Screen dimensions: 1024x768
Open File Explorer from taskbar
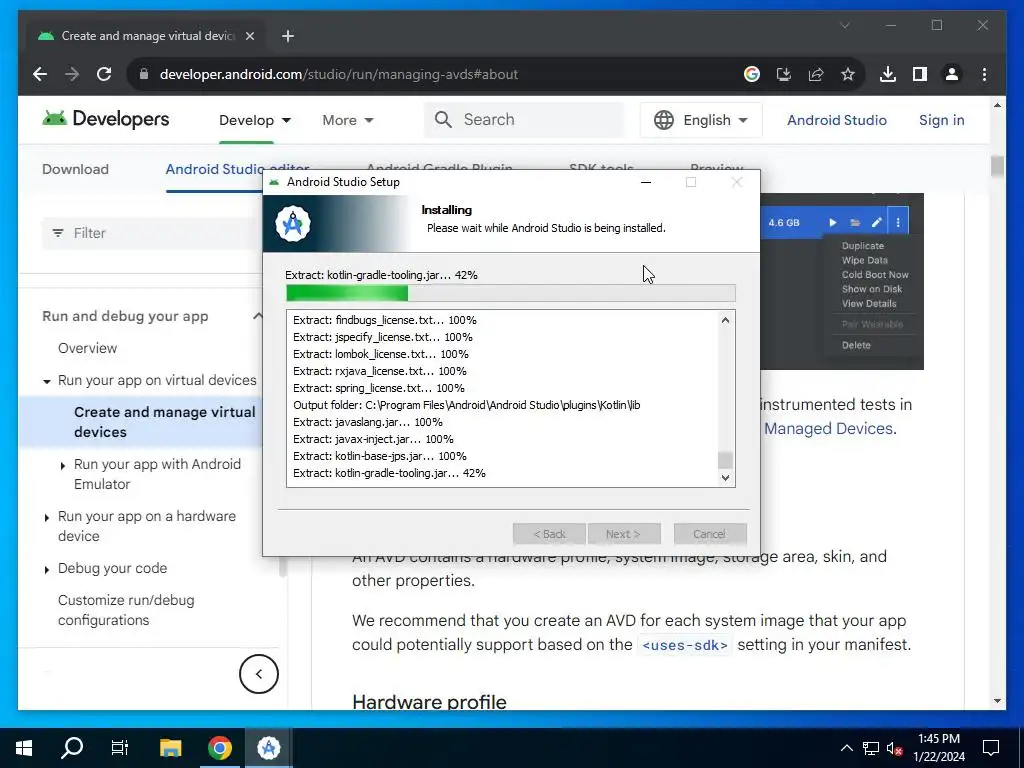click(x=170, y=748)
